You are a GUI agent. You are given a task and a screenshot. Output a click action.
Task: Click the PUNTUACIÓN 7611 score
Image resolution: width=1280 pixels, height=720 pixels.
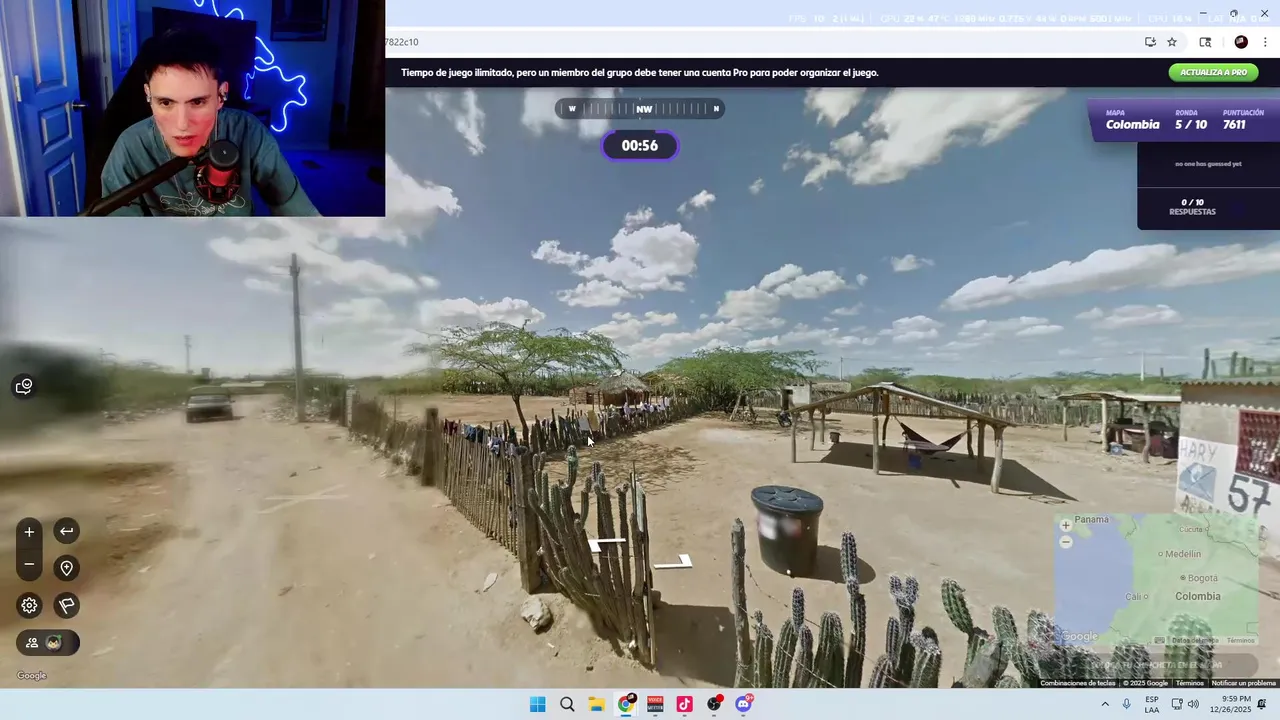coord(1243,120)
